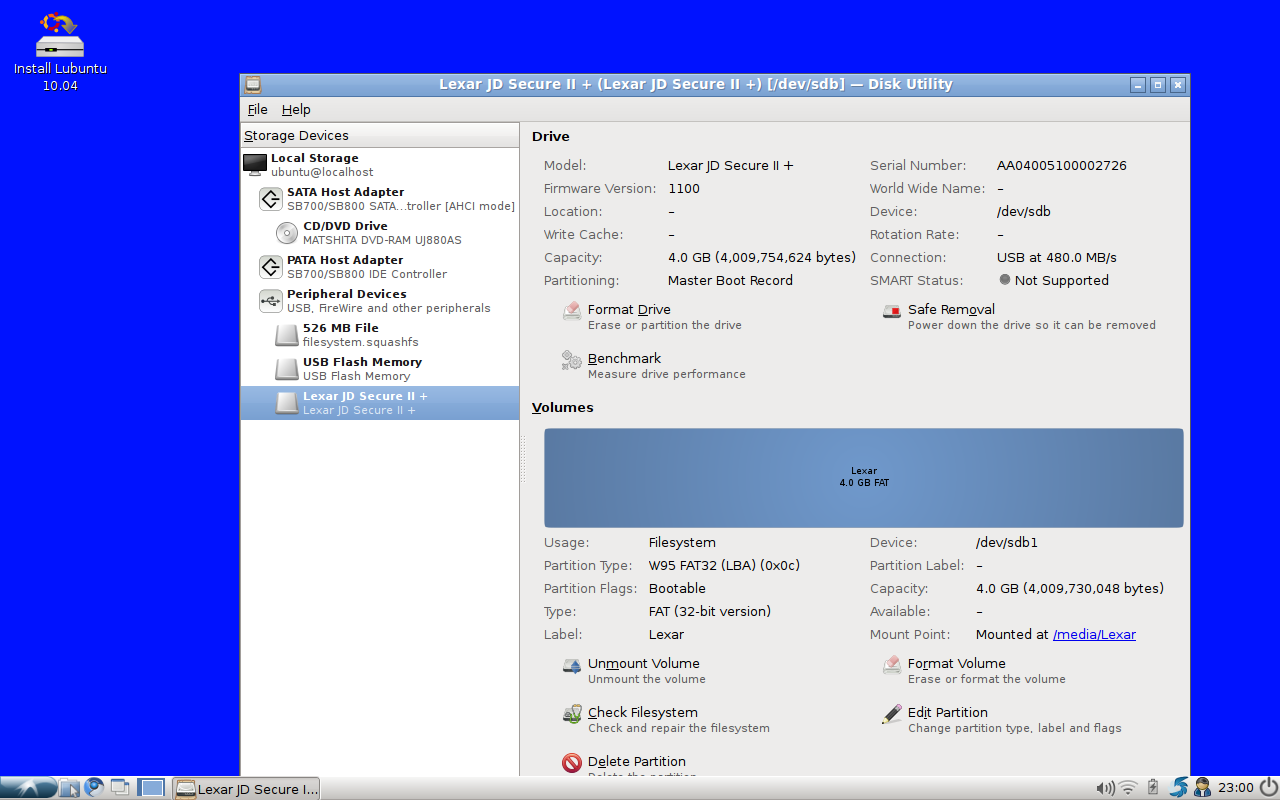Click the pane divider grip handle
The height and width of the screenshot is (800, 1280).
tap(522, 460)
